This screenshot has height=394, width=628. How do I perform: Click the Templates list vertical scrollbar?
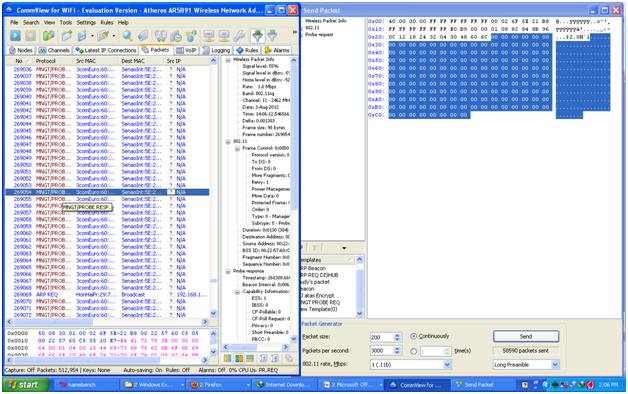pos(359,286)
